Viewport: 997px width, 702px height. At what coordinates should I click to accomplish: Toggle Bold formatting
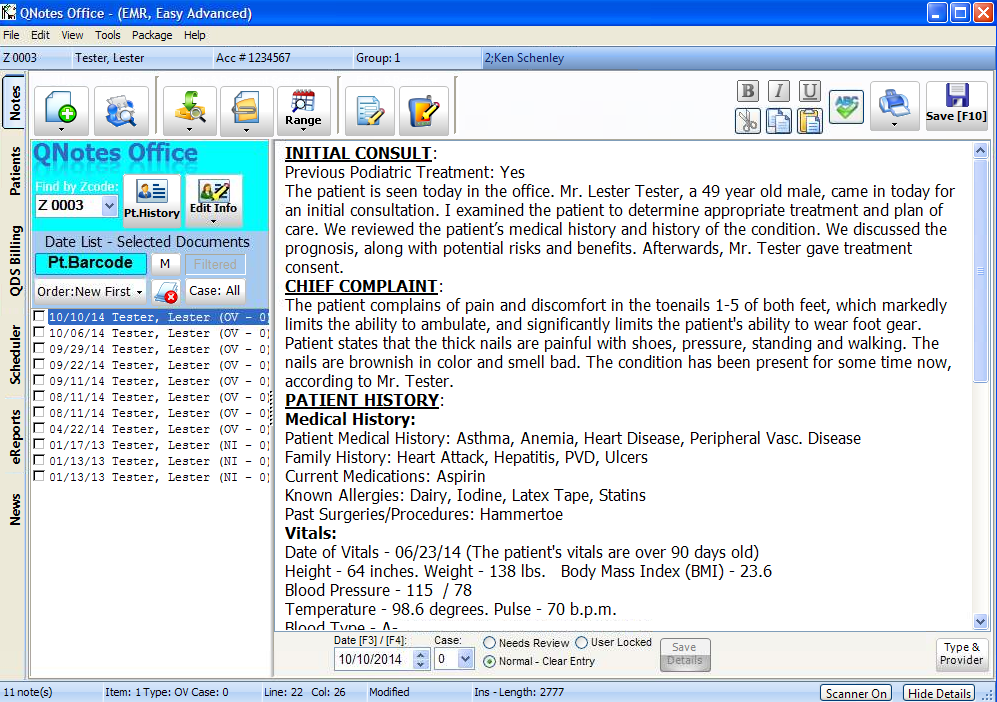point(748,91)
